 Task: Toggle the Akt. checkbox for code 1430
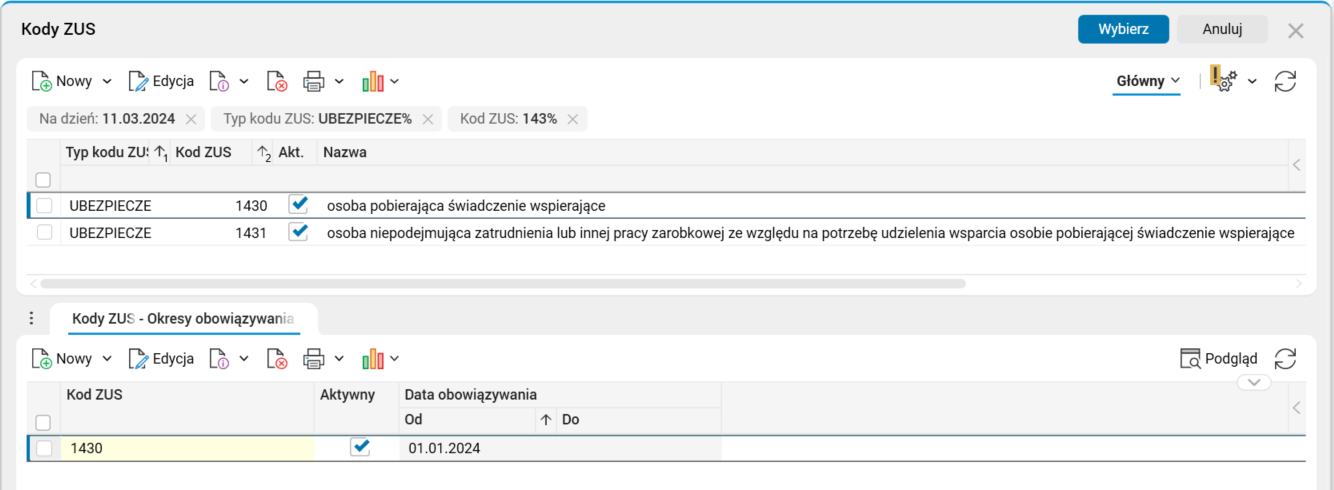coord(298,205)
